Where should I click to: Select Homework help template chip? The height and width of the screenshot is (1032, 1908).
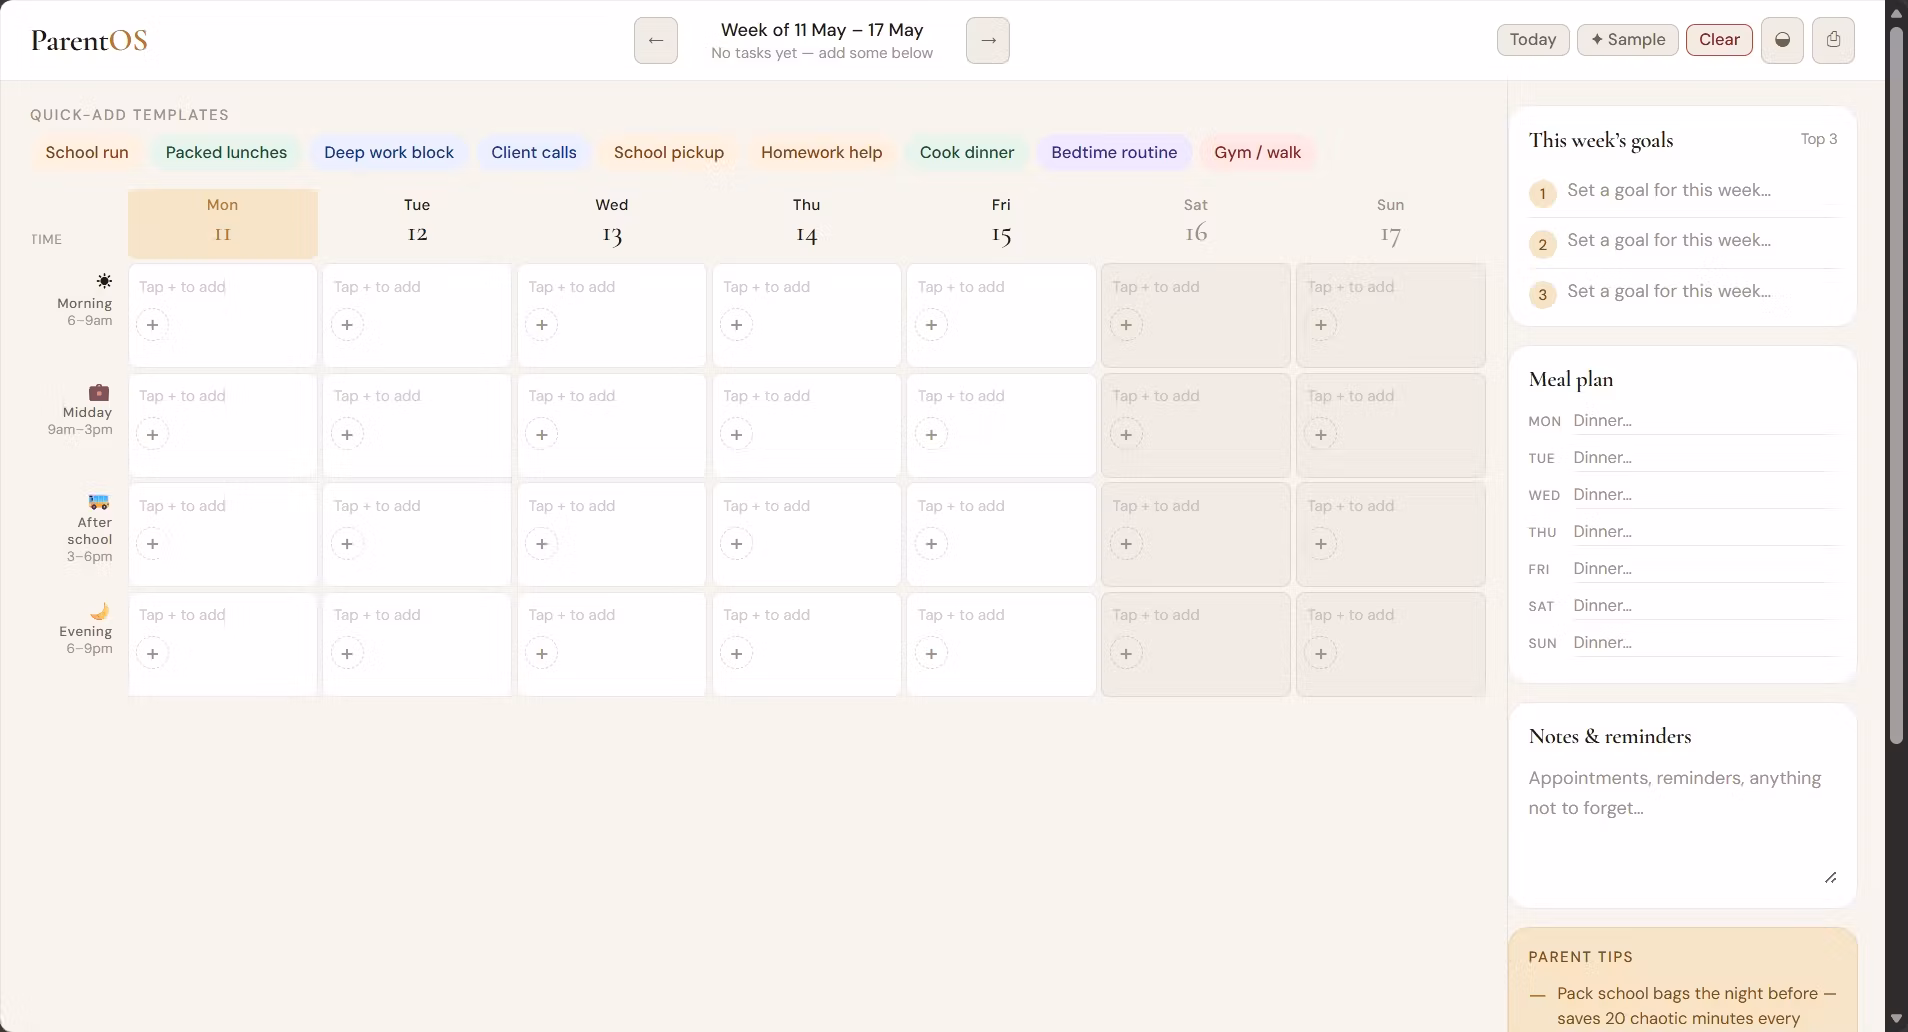(x=822, y=152)
